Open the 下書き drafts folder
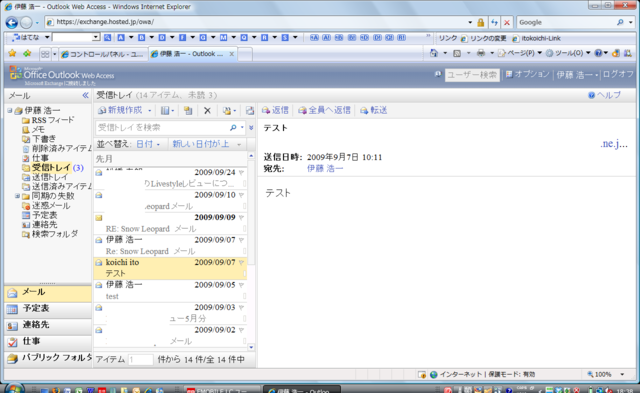This screenshot has width=640, height=393. [39, 139]
